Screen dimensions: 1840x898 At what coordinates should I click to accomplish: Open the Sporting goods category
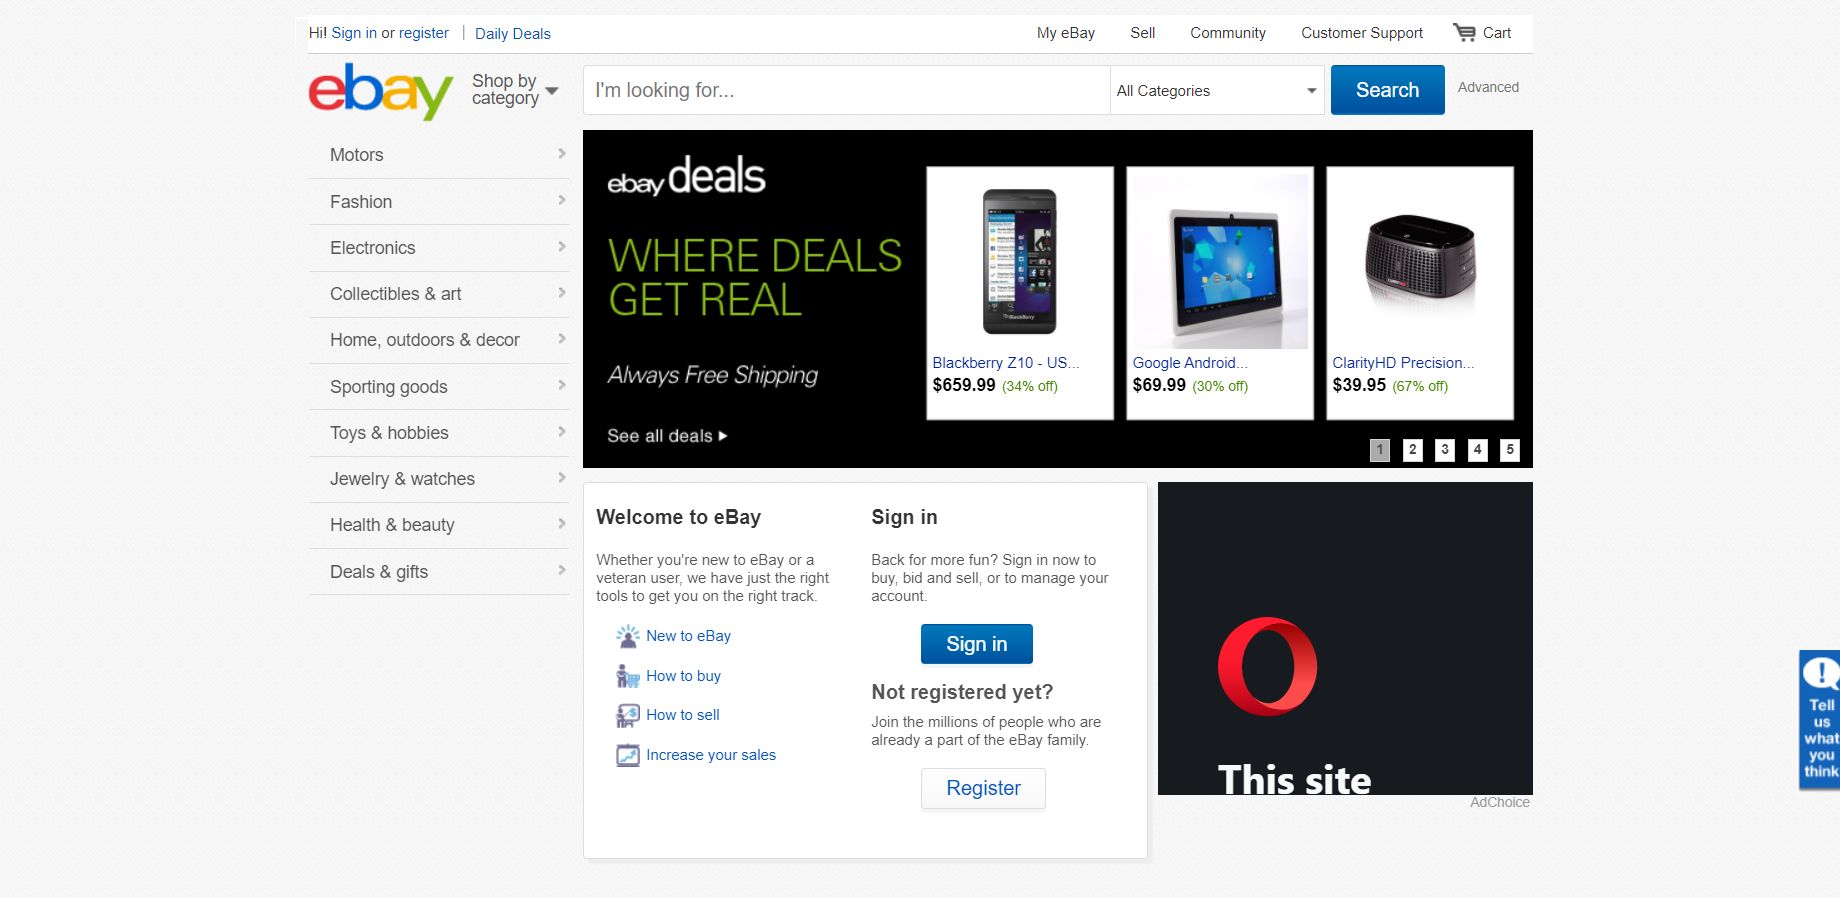pyautogui.click(x=439, y=387)
